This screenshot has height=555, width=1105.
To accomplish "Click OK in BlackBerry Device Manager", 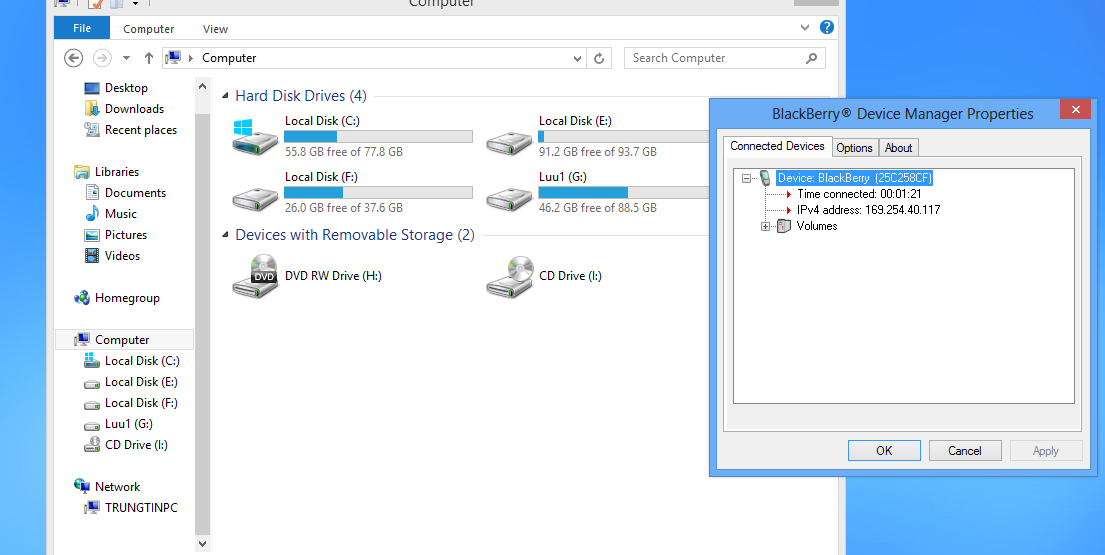I will coord(884,451).
